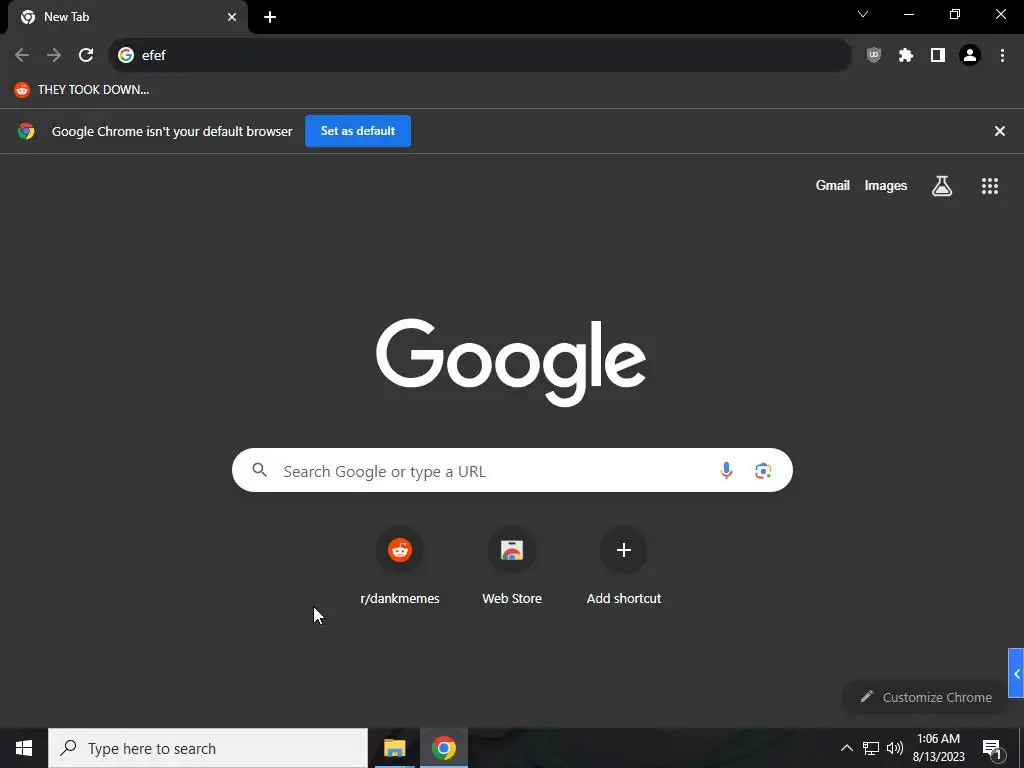This screenshot has height=768, width=1024.
Task: Click Add shortcut tile
Action: [624, 566]
